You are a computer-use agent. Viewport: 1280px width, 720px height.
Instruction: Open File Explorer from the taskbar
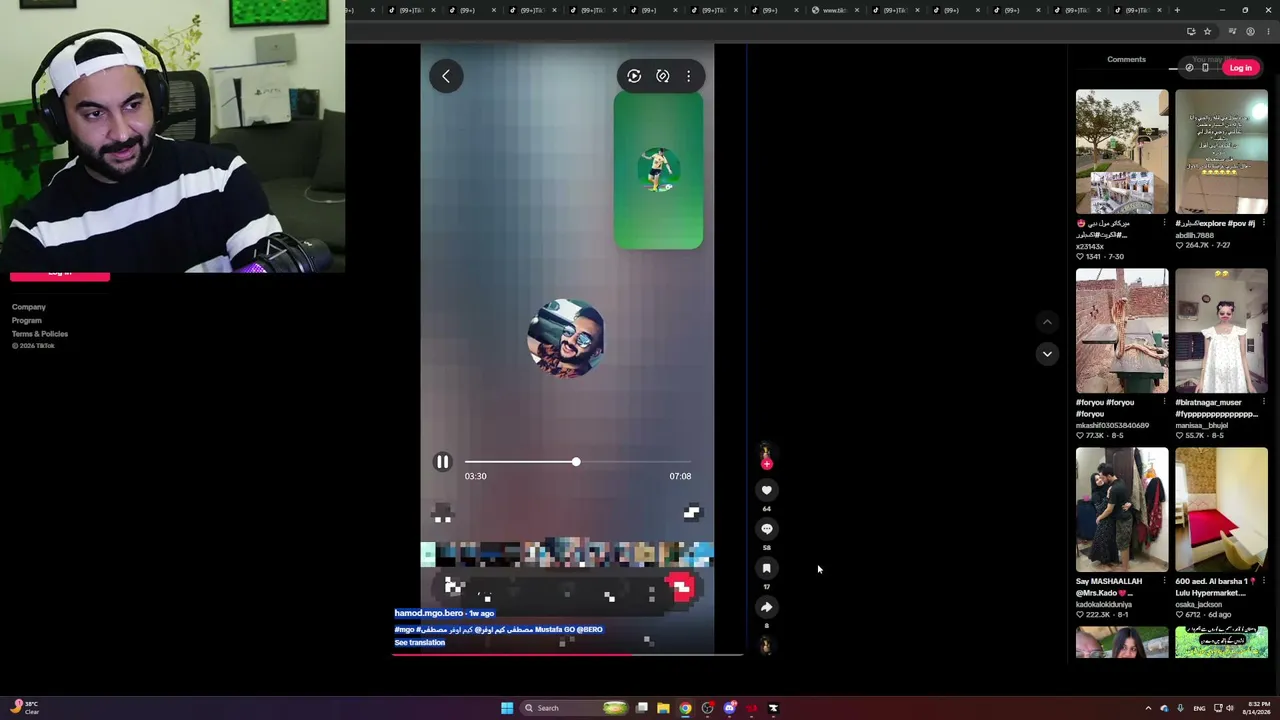click(662, 708)
